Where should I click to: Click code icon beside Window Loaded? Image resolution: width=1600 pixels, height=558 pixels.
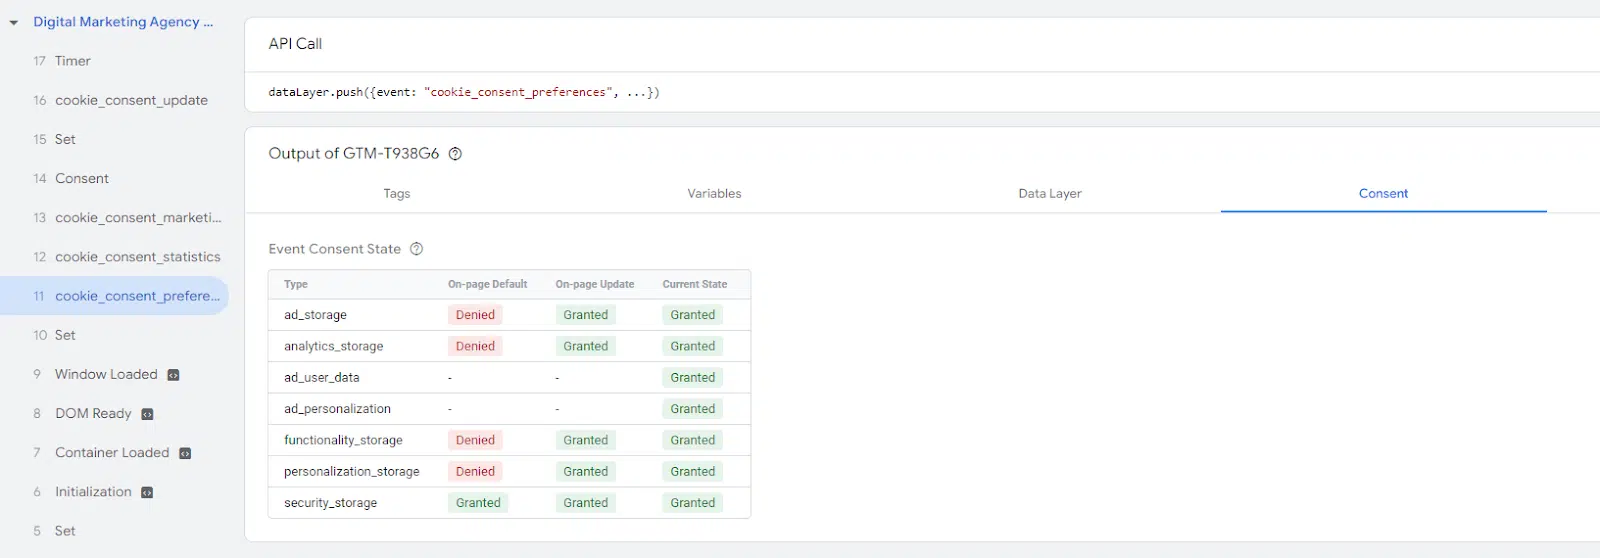pyautogui.click(x=173, y=375)
